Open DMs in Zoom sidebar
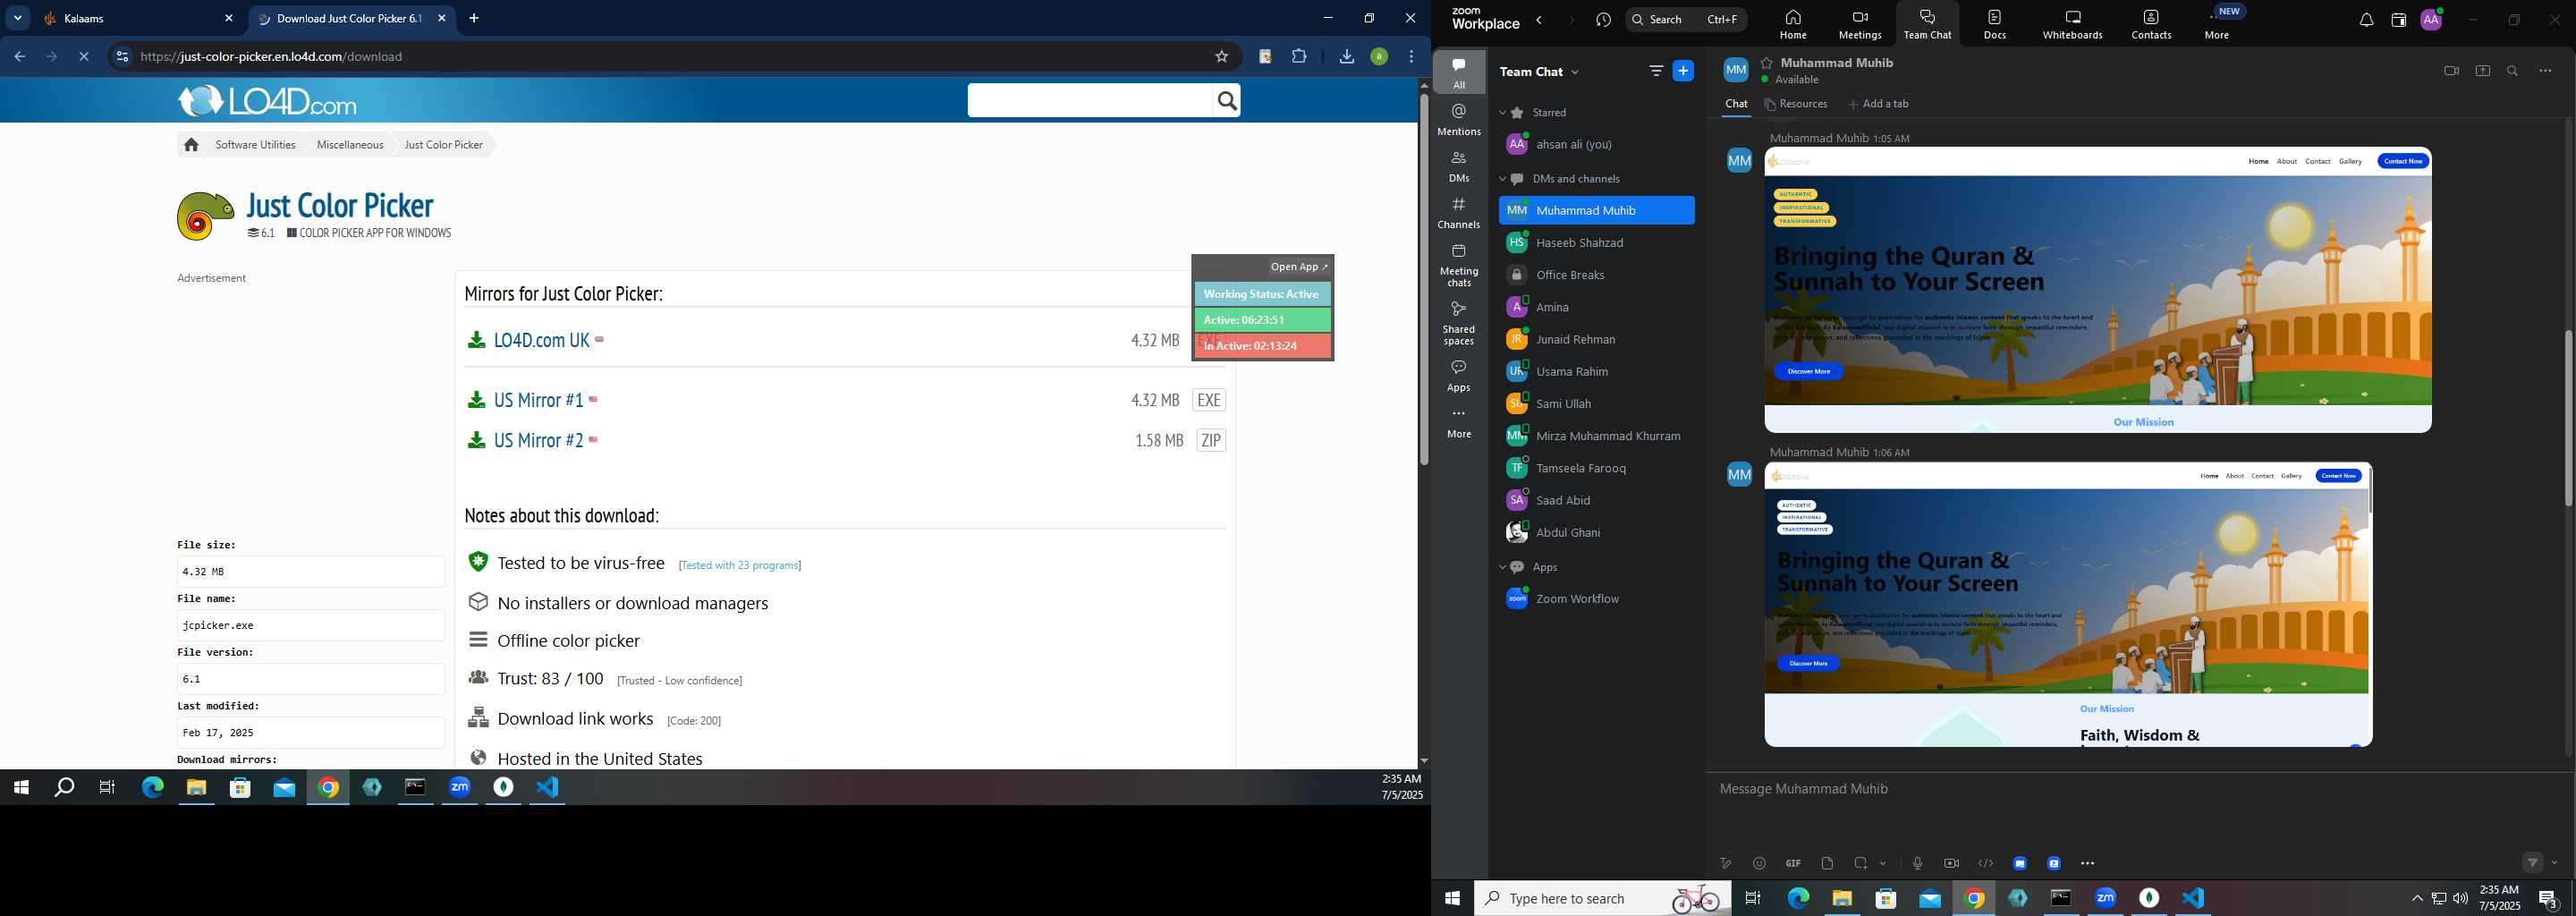This screenshot has height=916, width=2576. pyautogui.click(x=1459, y=166)
